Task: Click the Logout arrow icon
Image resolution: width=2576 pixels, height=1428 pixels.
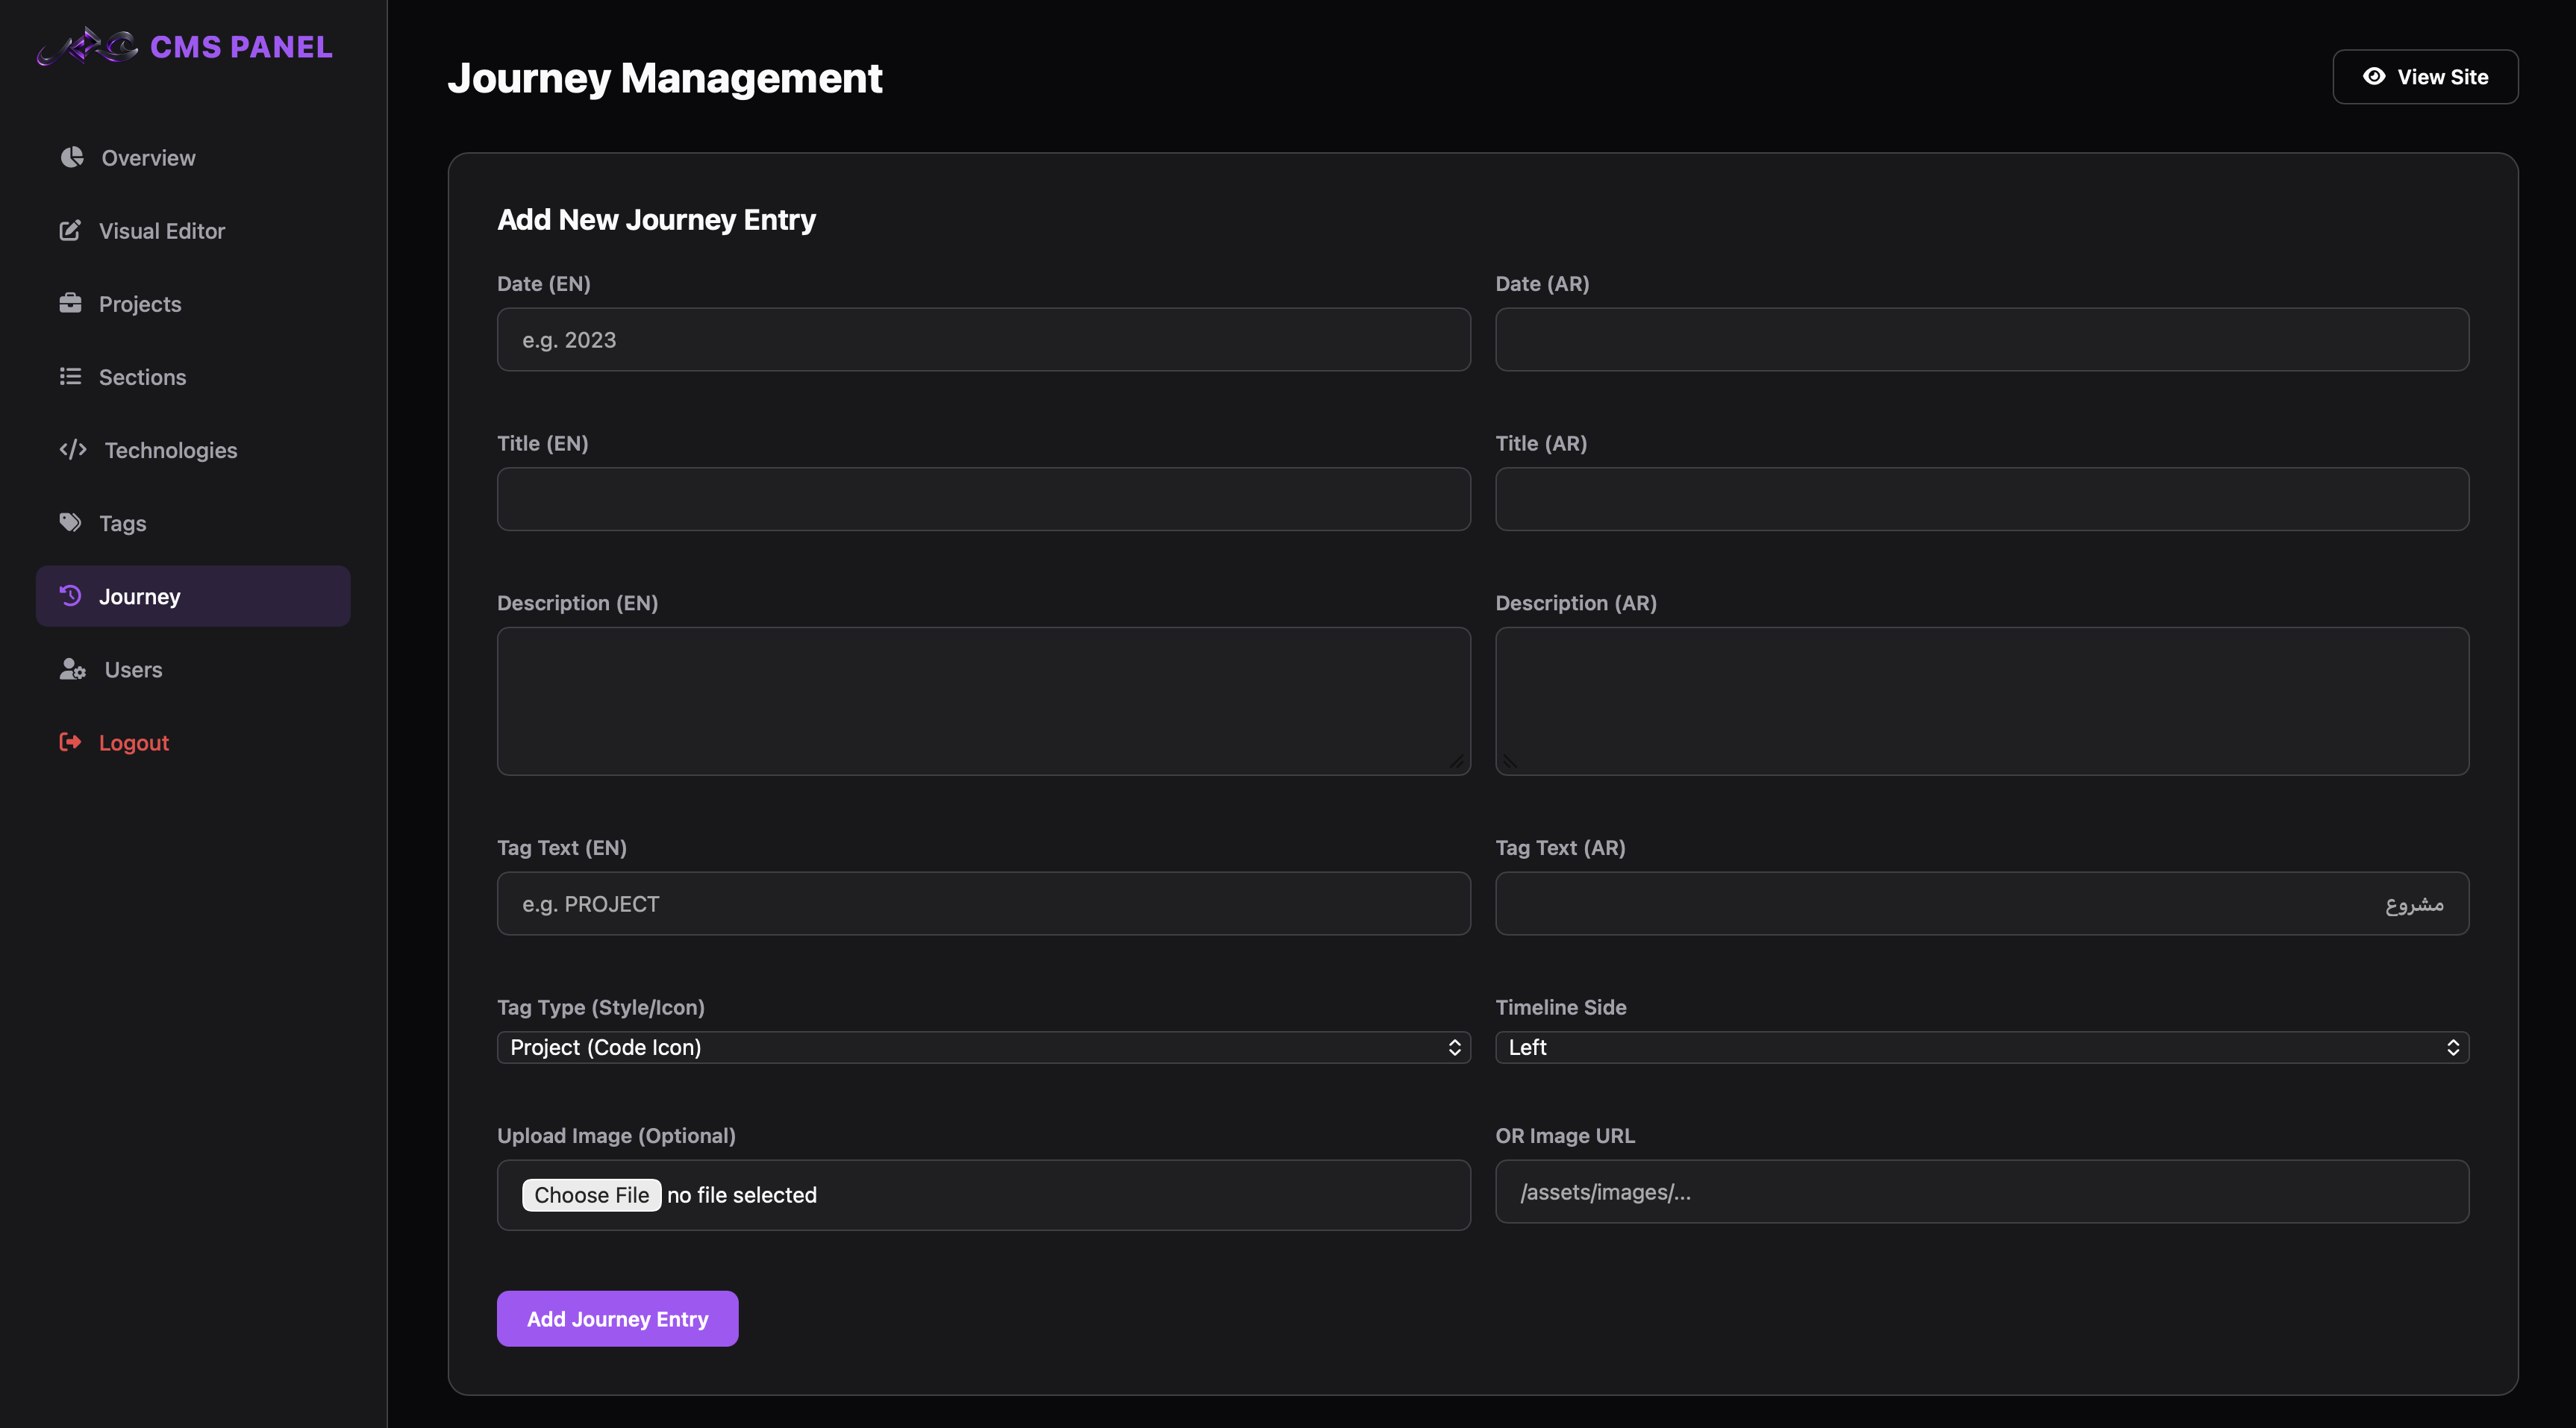Action: (70, 742)
